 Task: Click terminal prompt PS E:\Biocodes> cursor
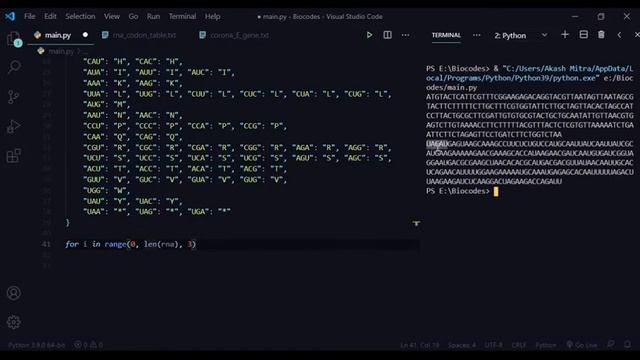pyautogui.click(x=496, y=191)
